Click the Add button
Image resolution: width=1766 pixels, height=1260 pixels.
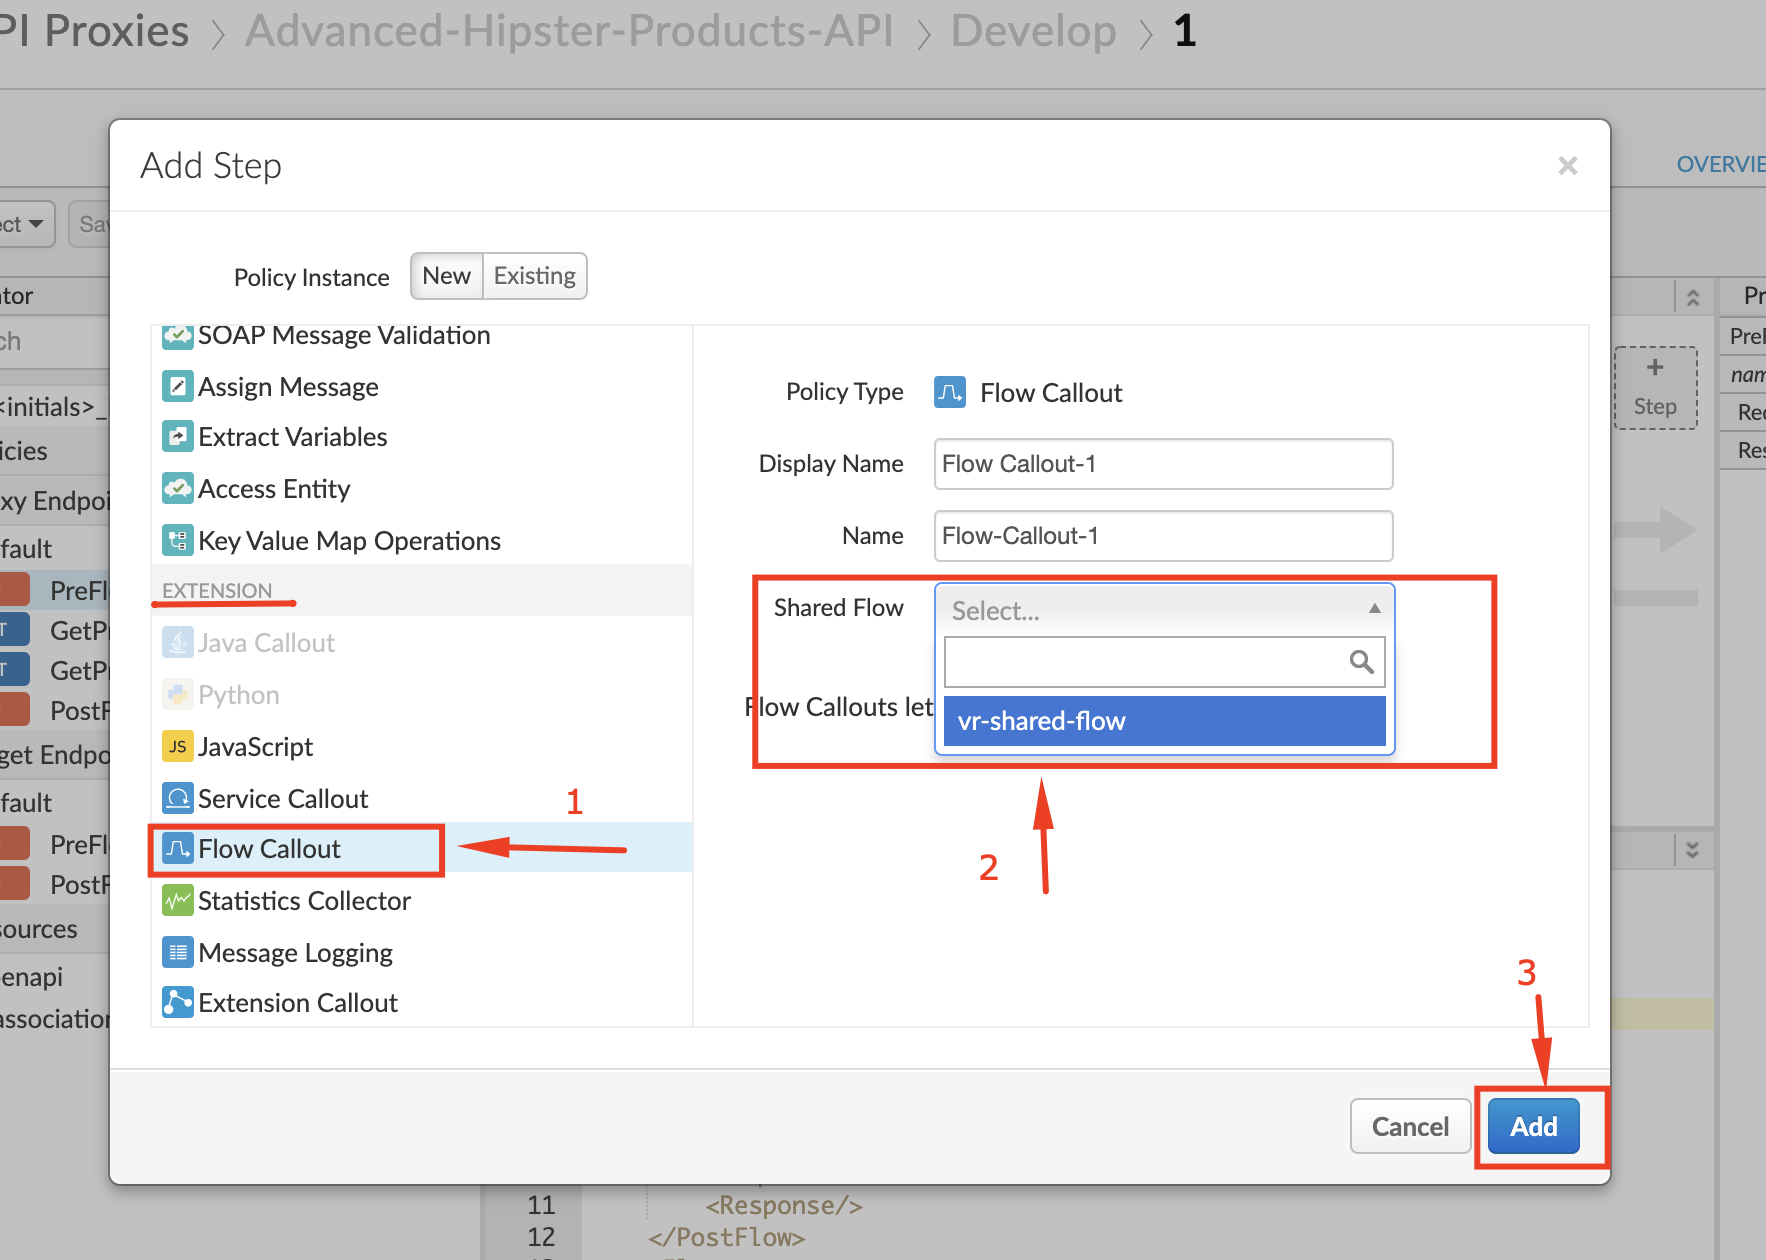click(1534, 1126)
